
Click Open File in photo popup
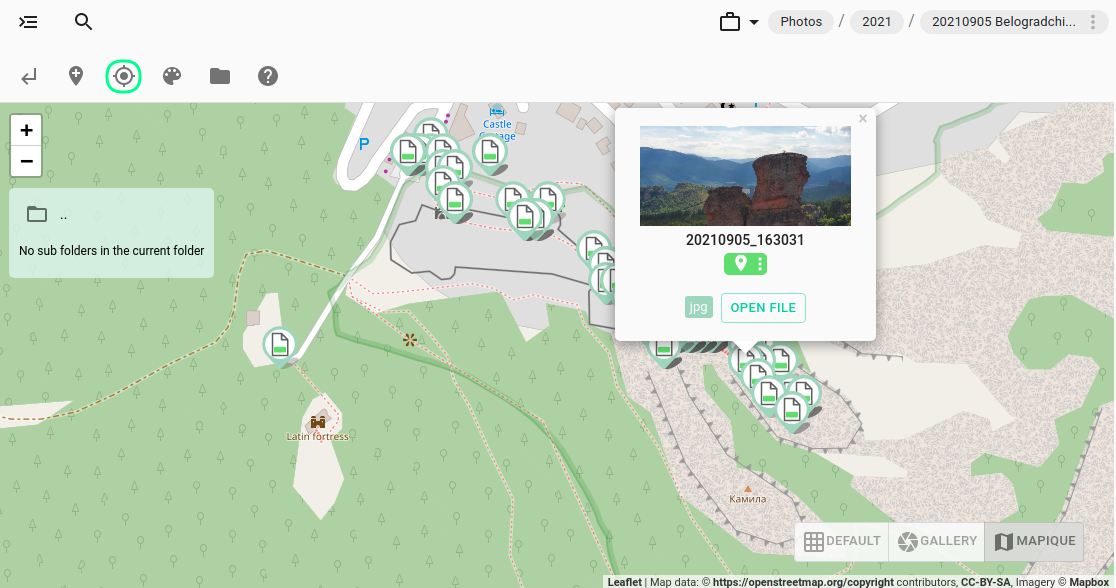tap(763, 308)
